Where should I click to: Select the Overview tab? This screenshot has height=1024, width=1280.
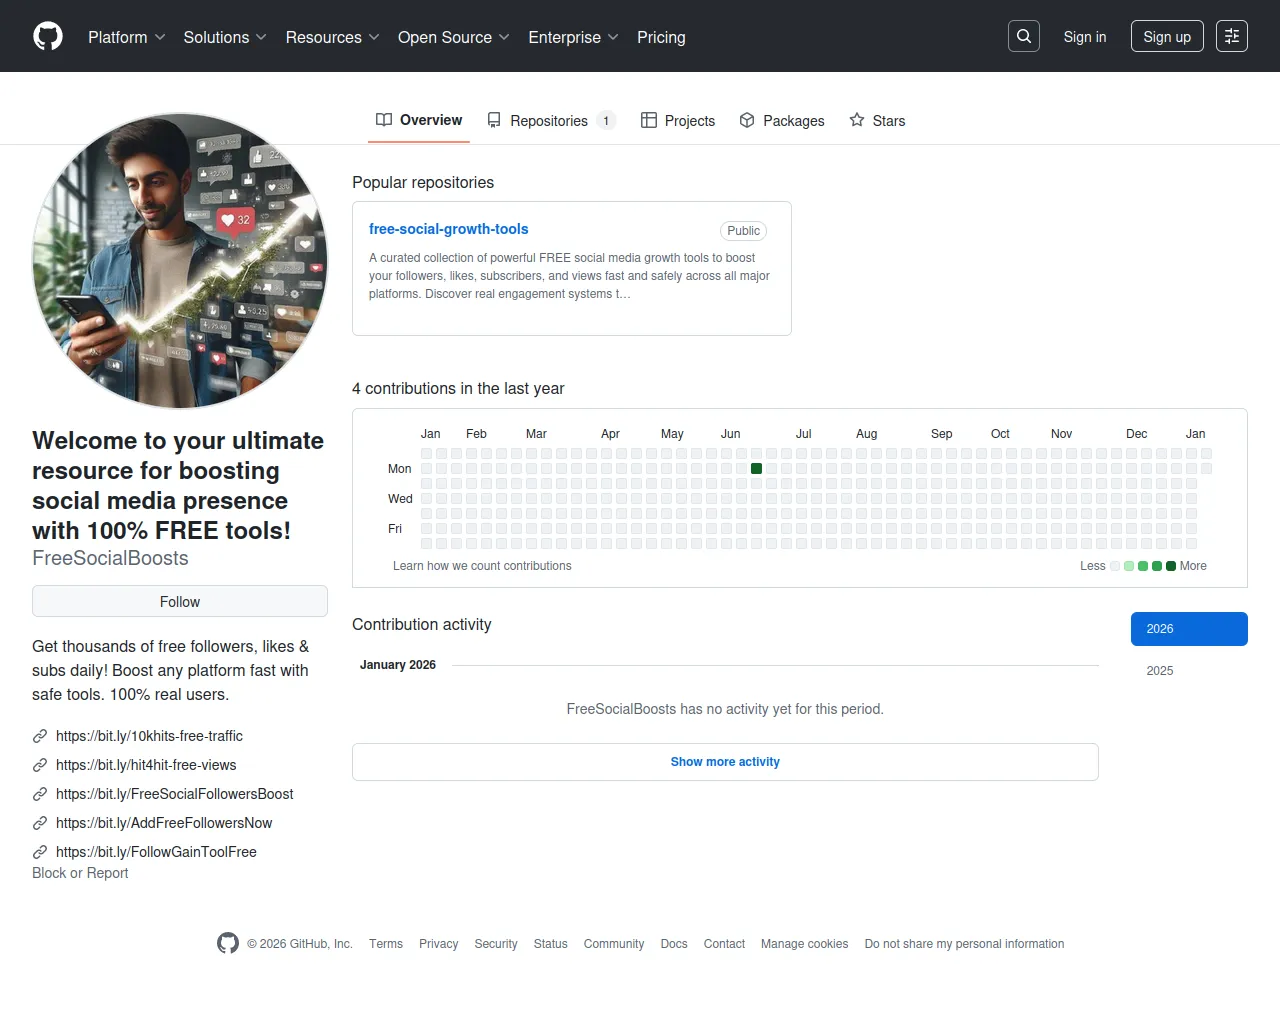click(x=419, y=120)
